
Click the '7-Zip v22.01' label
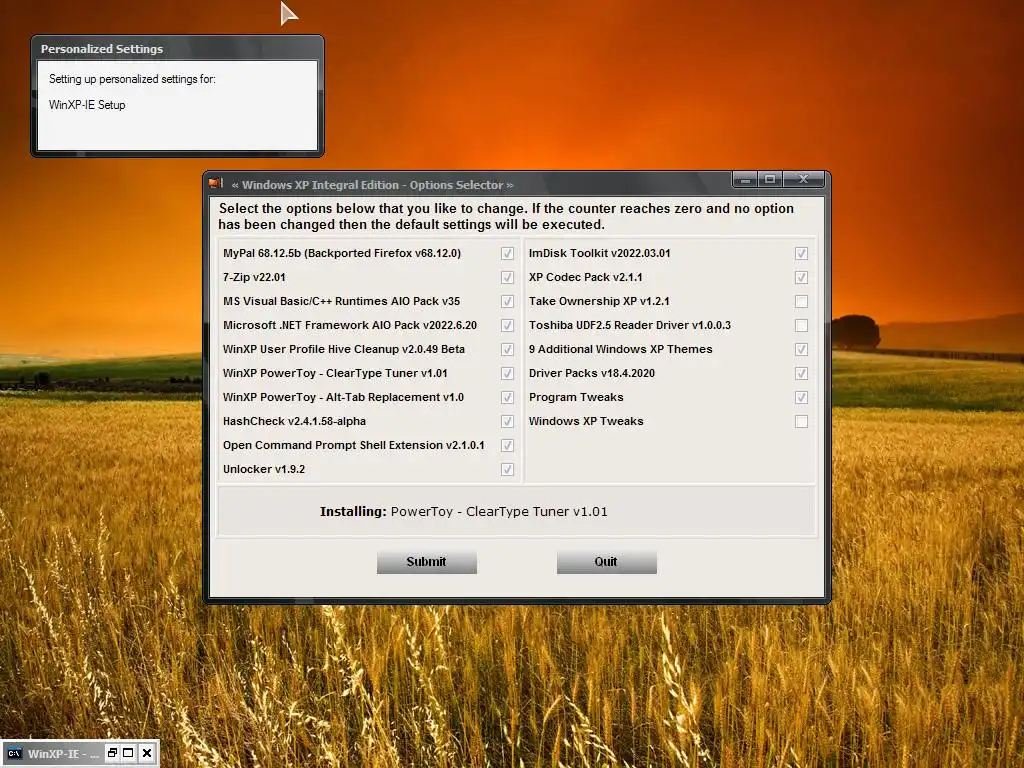click(254, 278)
